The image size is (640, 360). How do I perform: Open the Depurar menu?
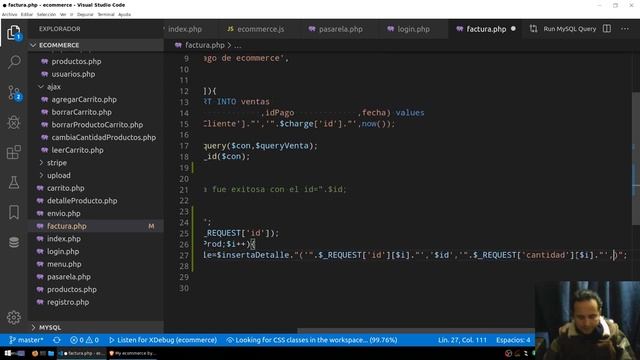tap(85, 14)
